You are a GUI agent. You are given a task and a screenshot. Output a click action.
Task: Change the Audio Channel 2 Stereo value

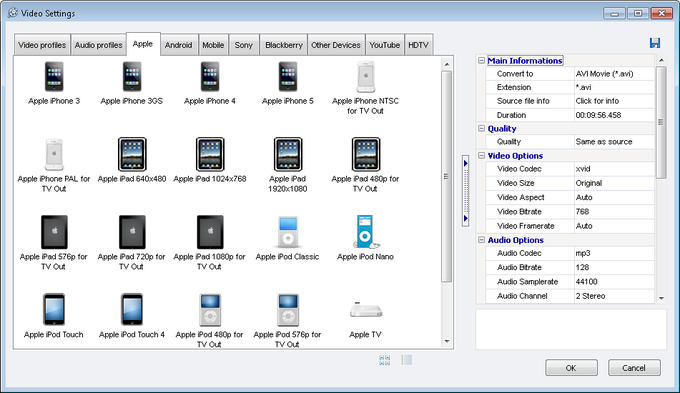click(614, 296)
